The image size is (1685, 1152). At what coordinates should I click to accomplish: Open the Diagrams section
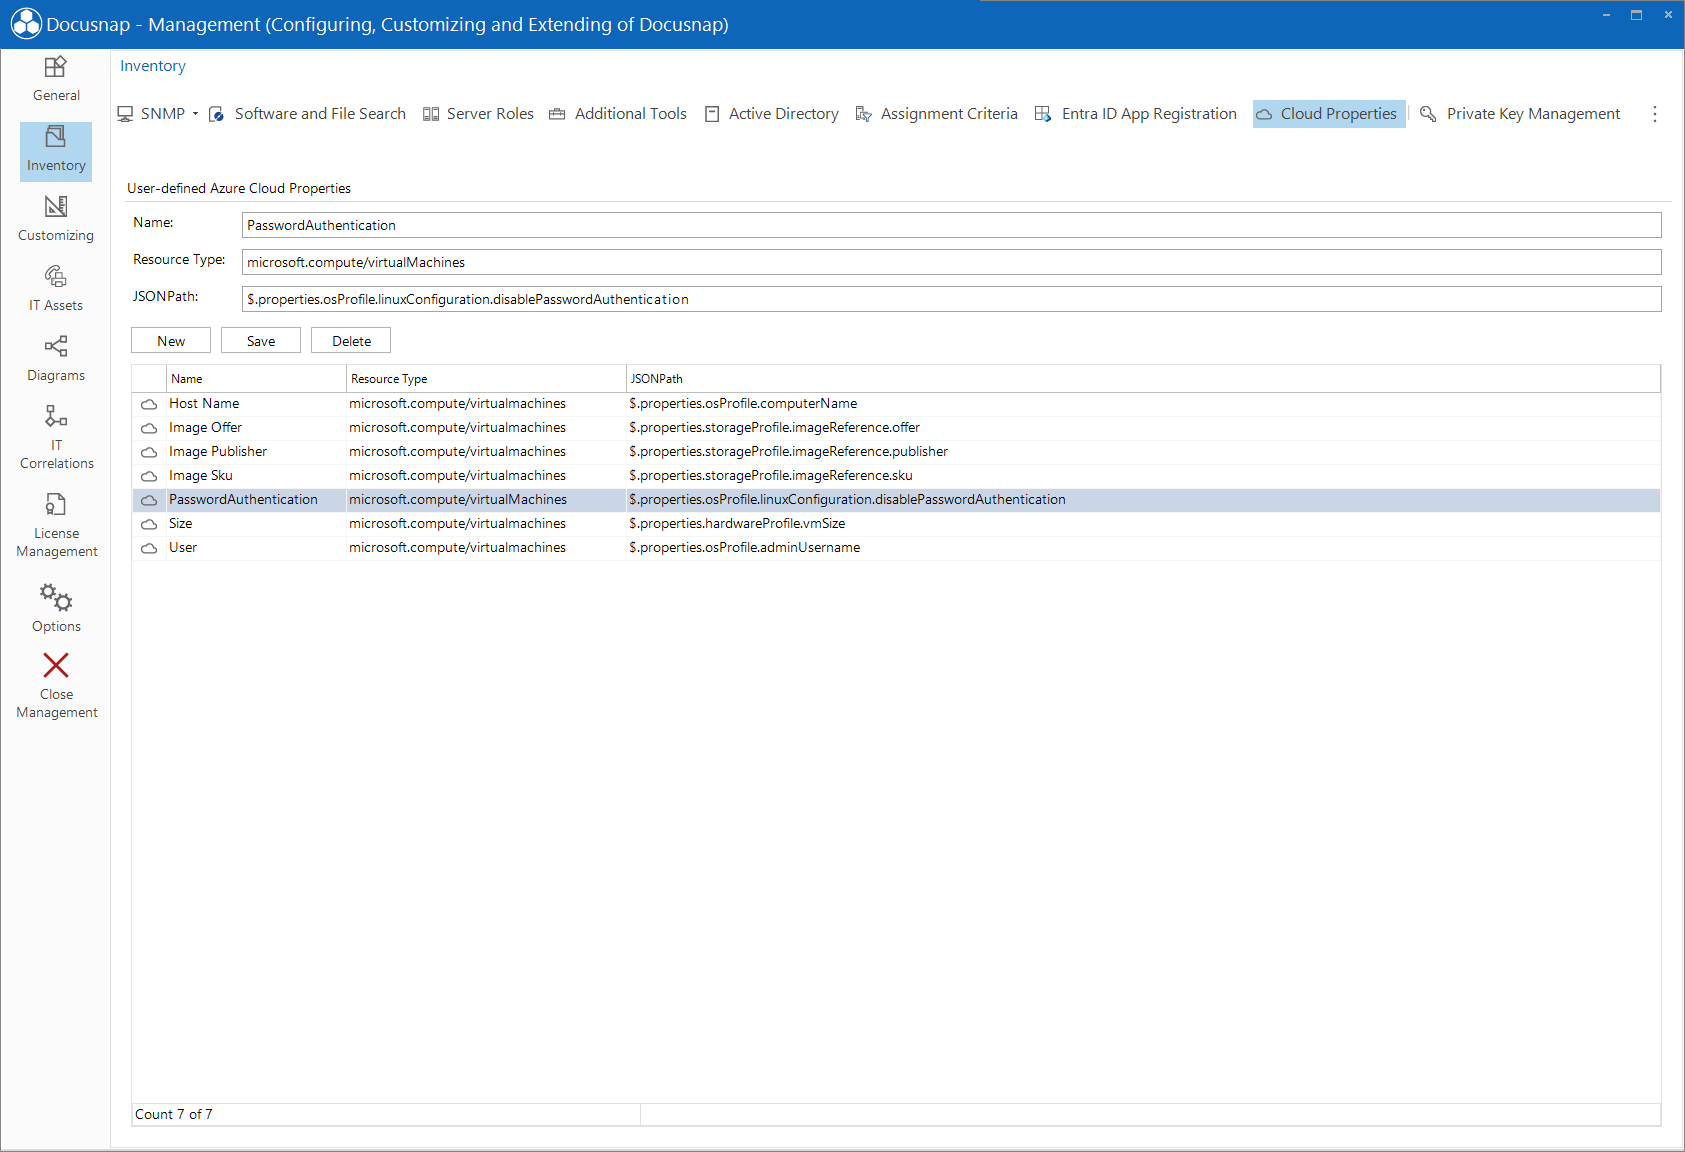click(x=56, y=360)
